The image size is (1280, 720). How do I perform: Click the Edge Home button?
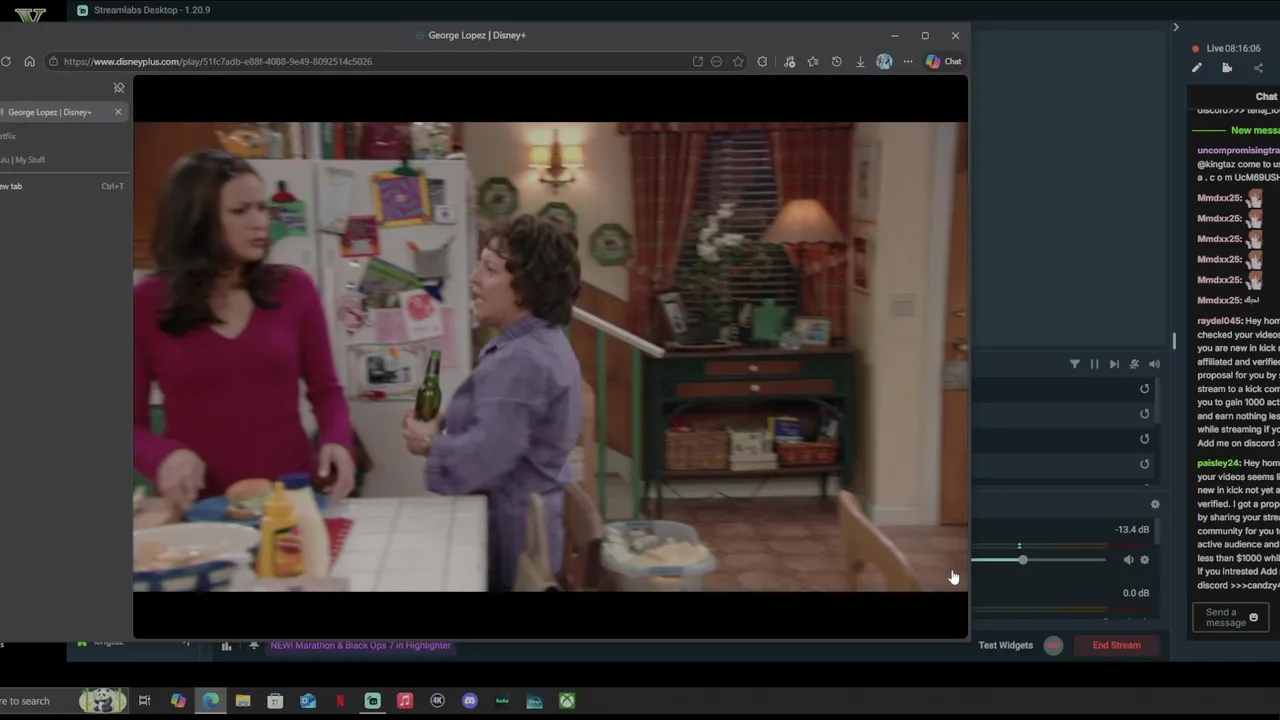(x=29, y=61)
